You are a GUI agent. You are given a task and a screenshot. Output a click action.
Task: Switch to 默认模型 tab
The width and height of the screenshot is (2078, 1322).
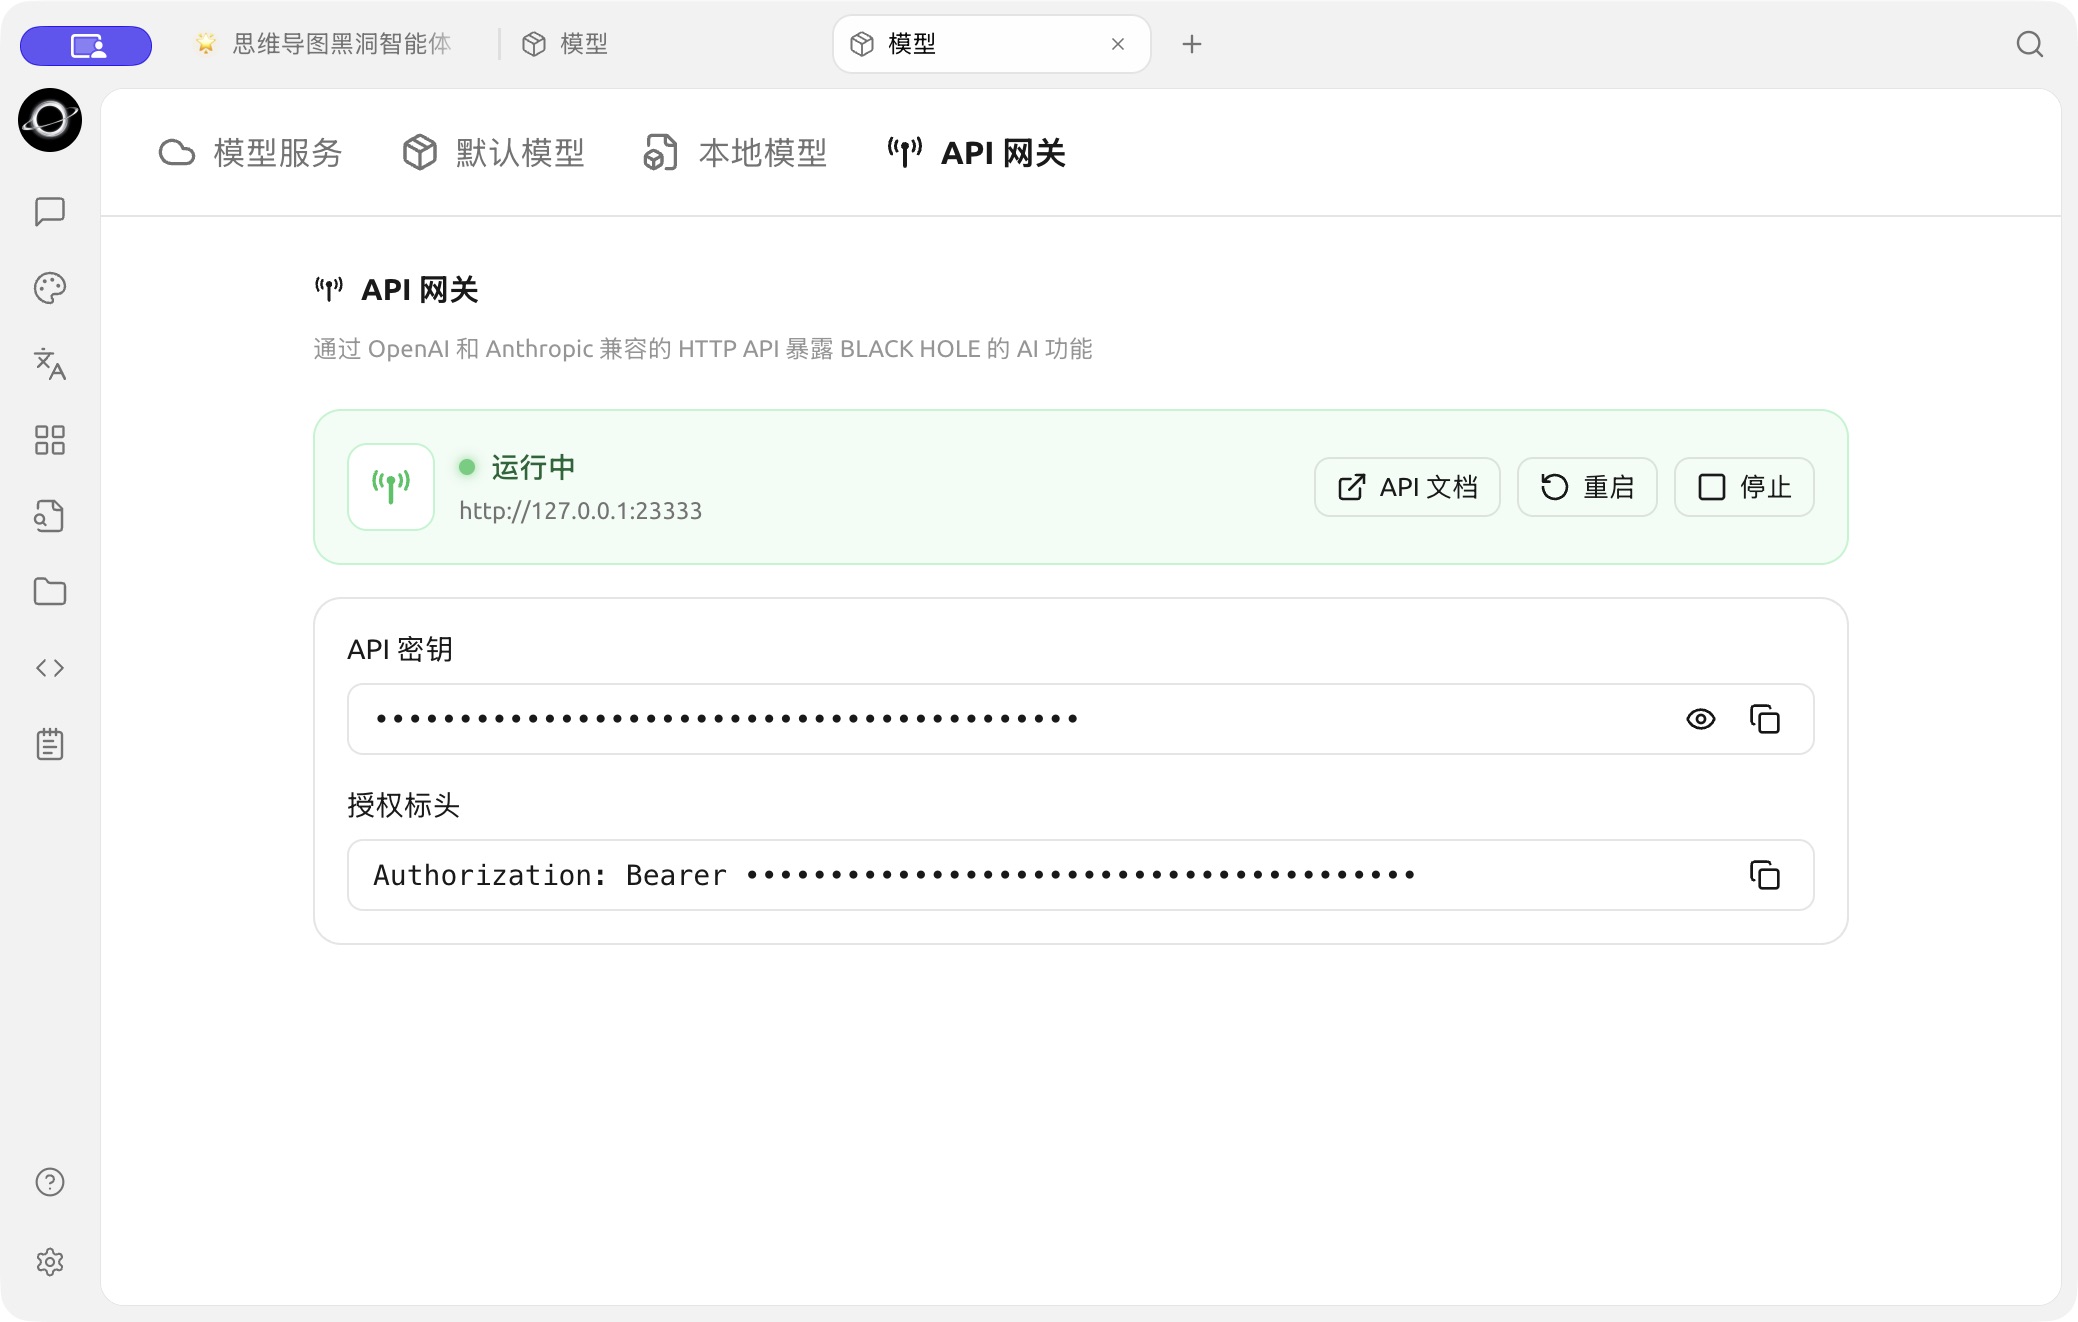[x=493, y=153]
